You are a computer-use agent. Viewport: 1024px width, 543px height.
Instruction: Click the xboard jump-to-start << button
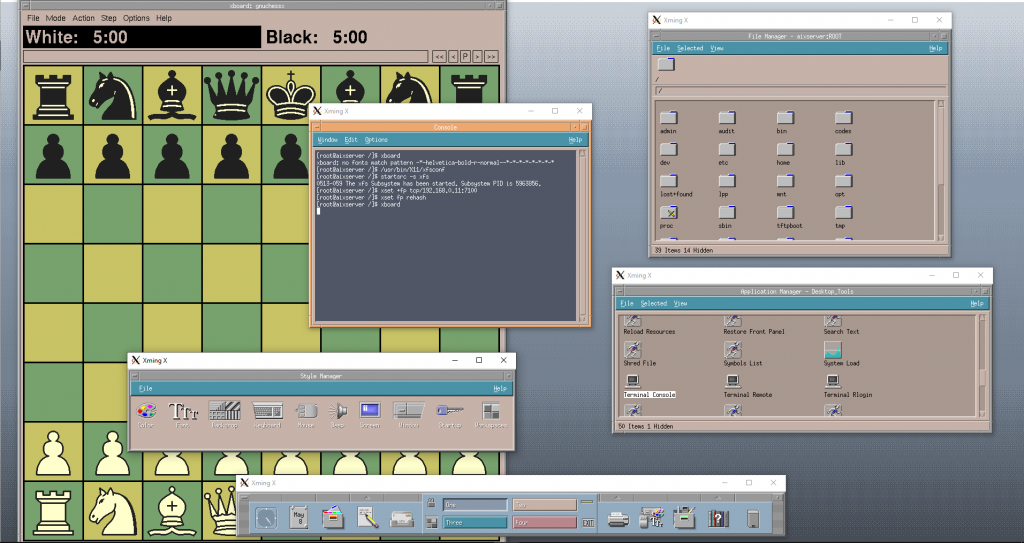pos(440,57)
